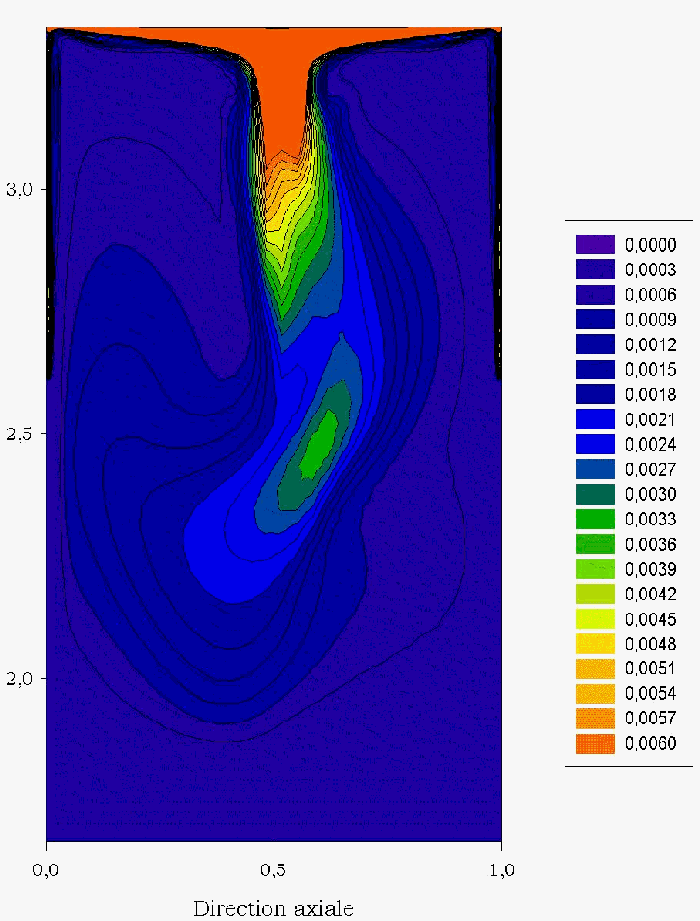Click the legend value text 0,0000

click(x=651, y=245)
